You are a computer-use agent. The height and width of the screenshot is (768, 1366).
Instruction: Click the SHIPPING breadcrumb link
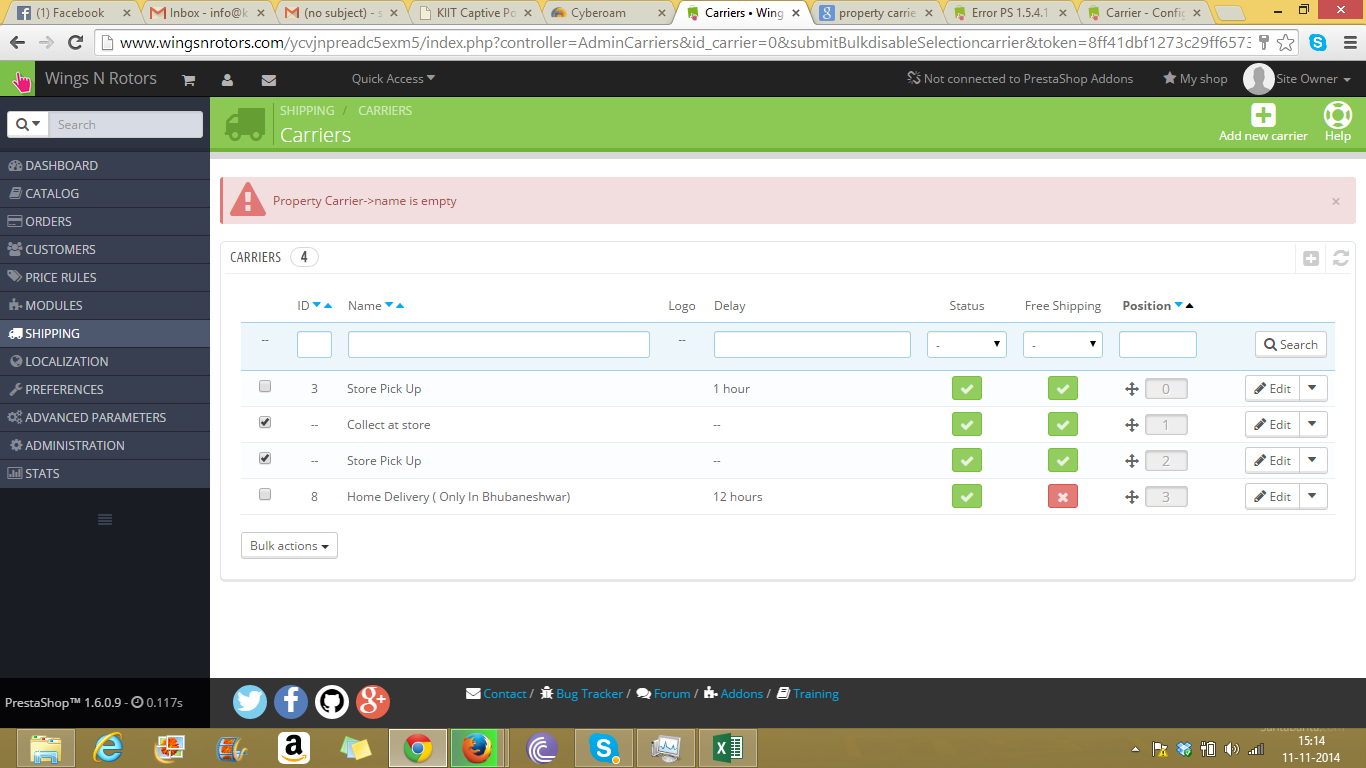tap(307, 111)
